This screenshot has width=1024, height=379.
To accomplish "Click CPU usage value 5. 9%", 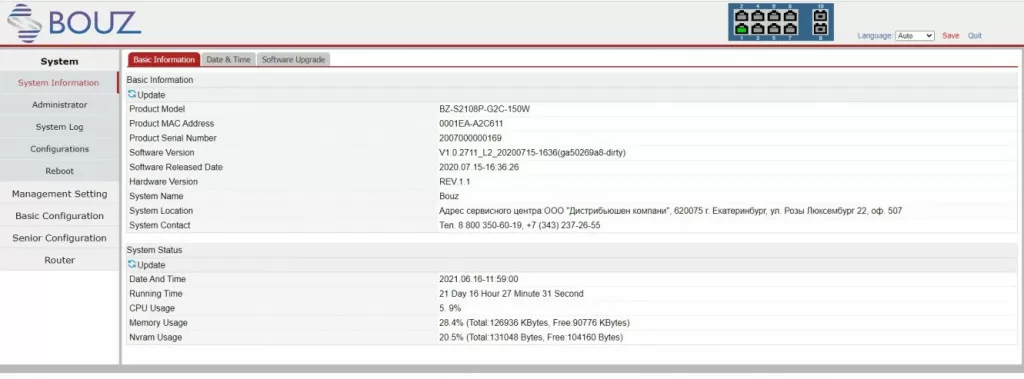I will click(x=450, y=308).
